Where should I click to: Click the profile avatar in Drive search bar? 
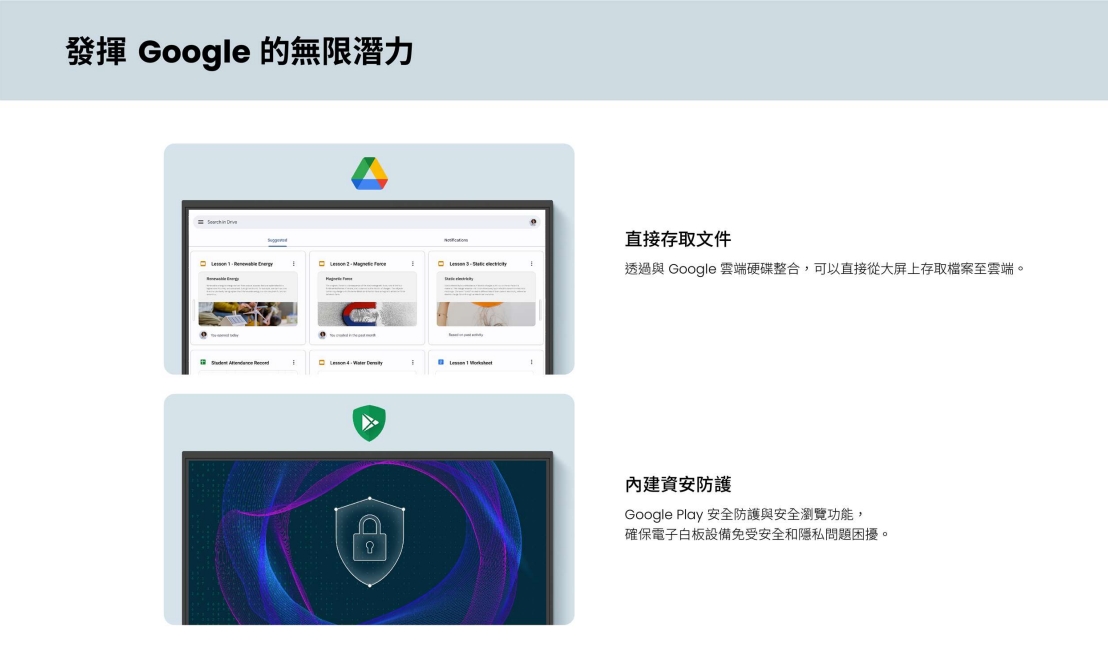tap(534, 222)
